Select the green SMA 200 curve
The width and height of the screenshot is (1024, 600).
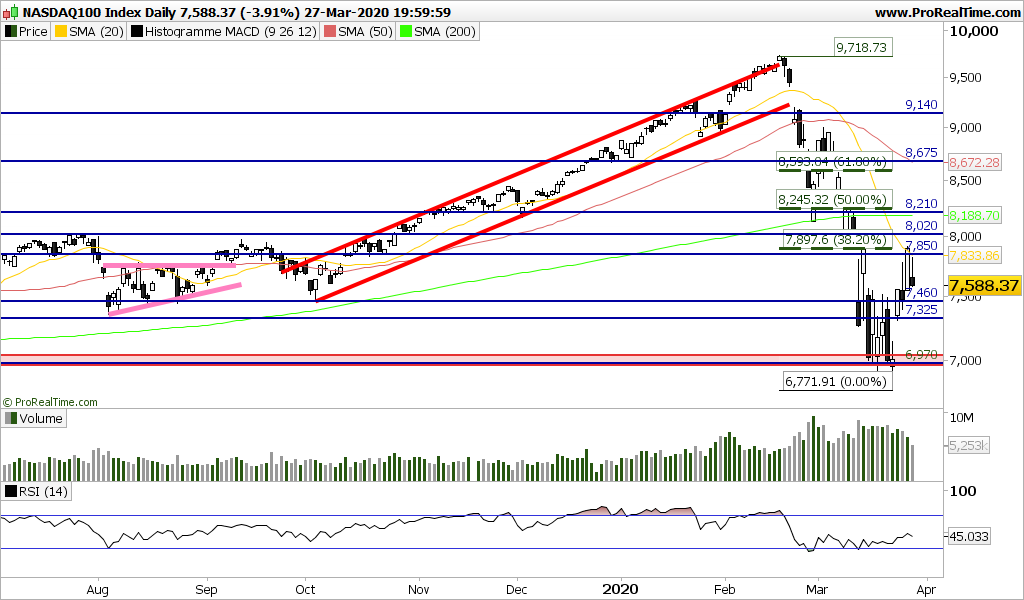point(457,281)
